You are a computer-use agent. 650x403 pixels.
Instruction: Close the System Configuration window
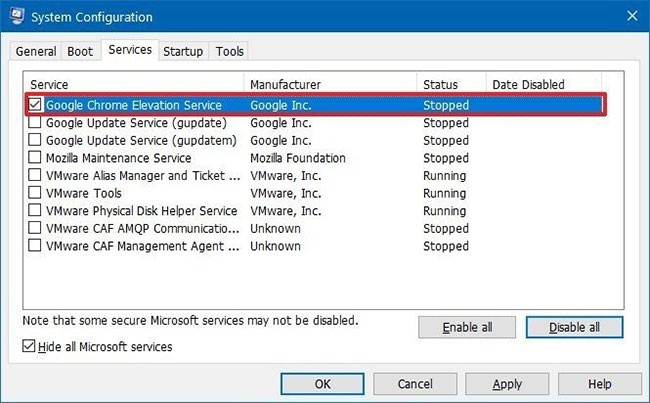(x=630, y=16)
